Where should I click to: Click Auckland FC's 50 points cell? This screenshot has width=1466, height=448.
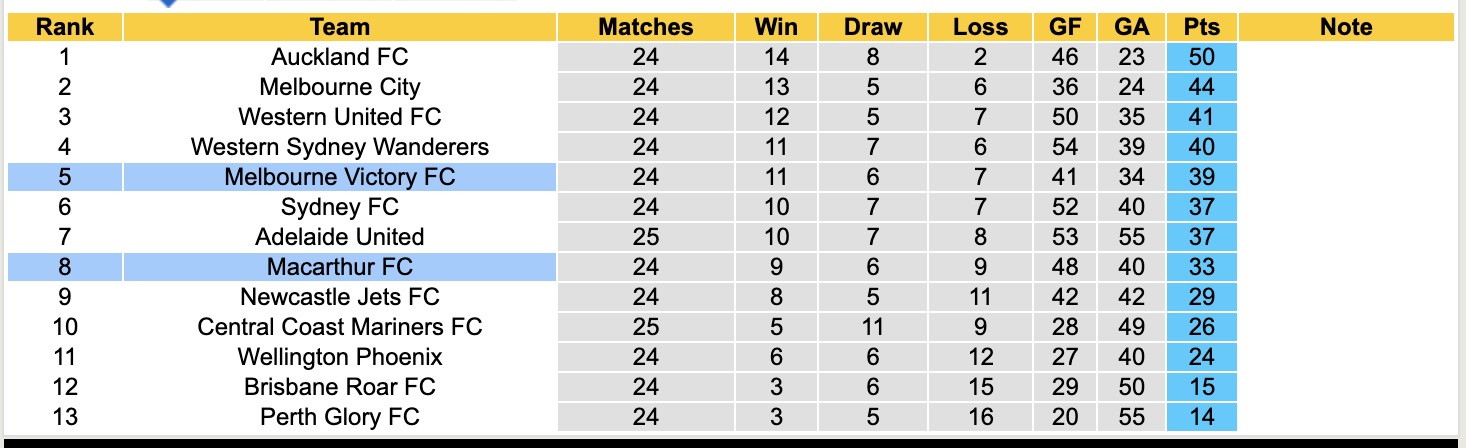point(1202,57)
